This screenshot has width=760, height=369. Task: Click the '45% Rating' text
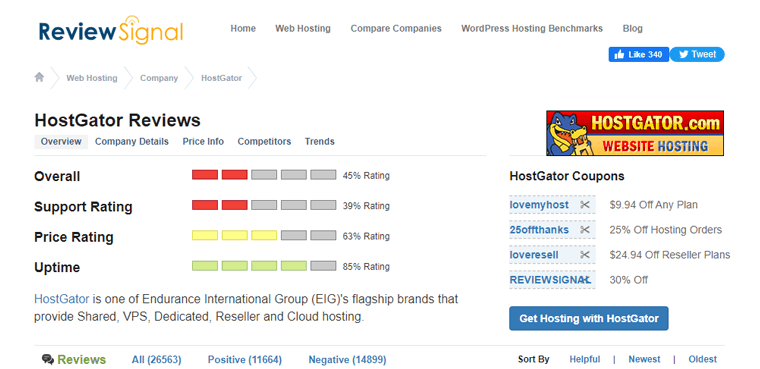(x=366, y=176)
